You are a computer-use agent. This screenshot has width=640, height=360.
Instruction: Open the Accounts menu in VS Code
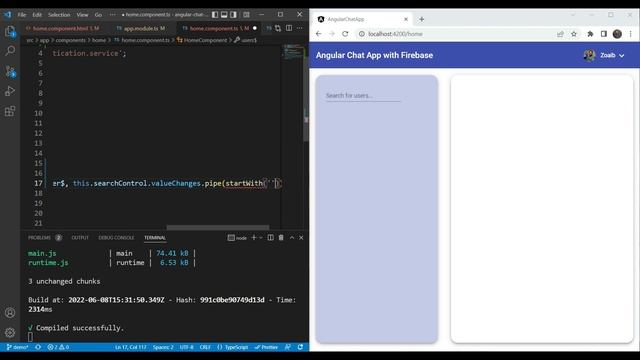point(10,313)
